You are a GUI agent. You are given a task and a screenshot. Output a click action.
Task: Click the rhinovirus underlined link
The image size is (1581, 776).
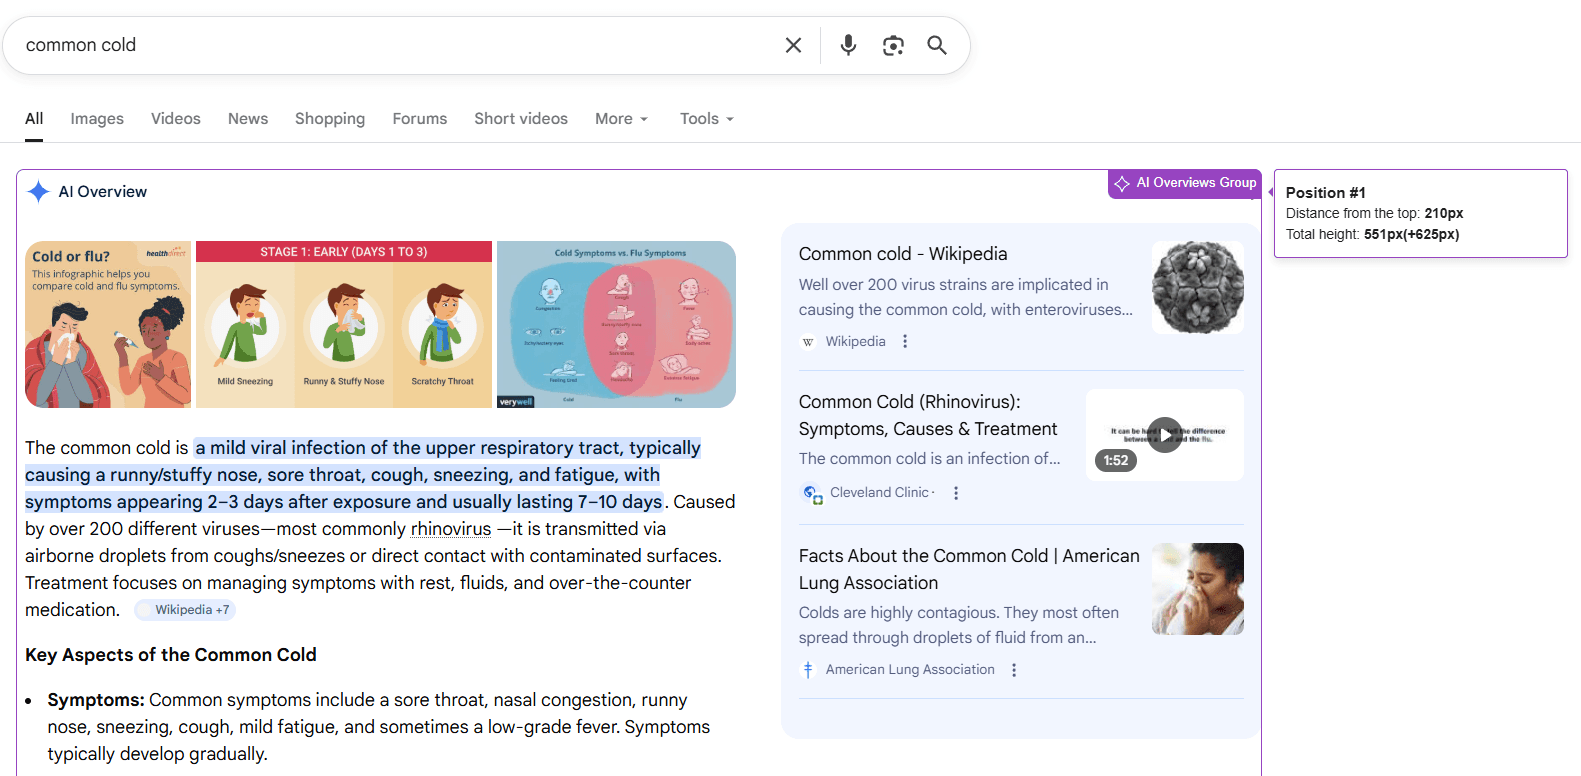coord(451,529)
